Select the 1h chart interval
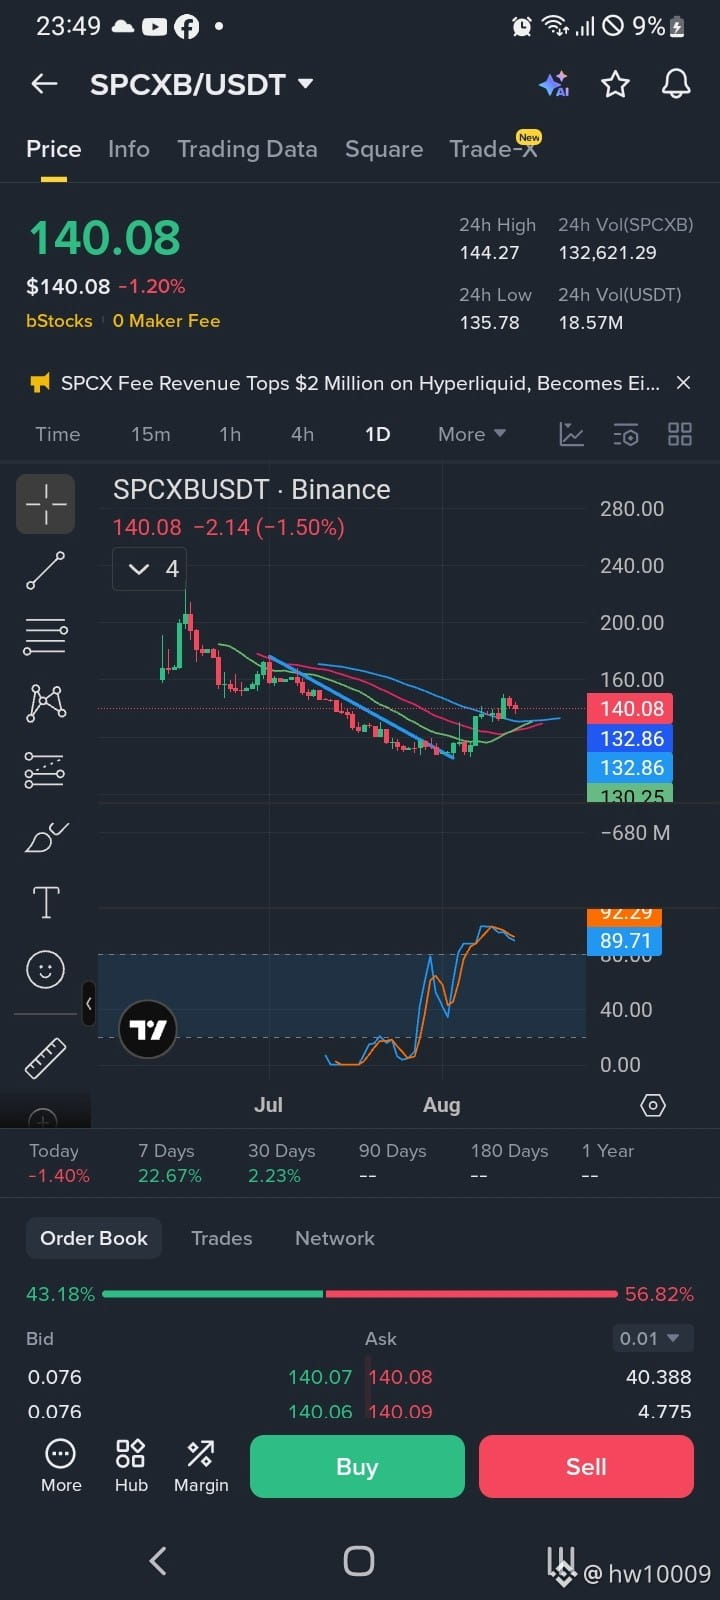The height and width of the screenshot is (1600, 720). pos(230,434)
